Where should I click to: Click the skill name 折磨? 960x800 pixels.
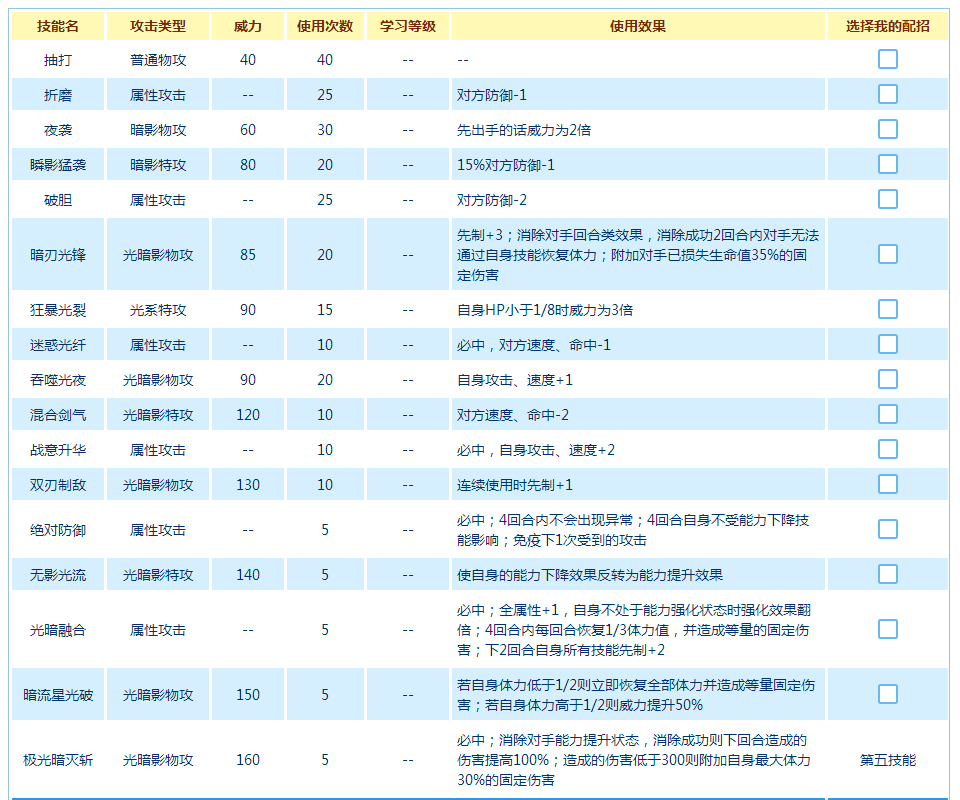58,95
